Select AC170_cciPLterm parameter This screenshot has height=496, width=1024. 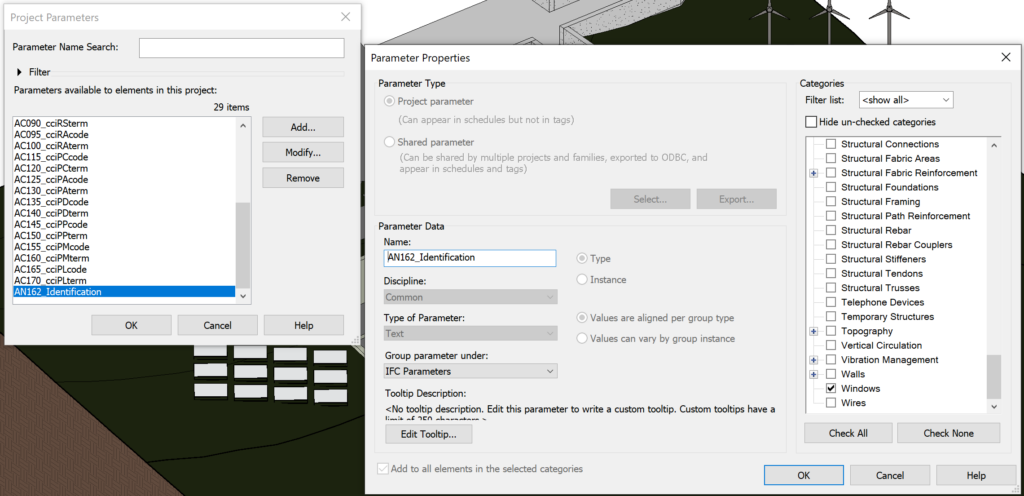pos(124,281)
